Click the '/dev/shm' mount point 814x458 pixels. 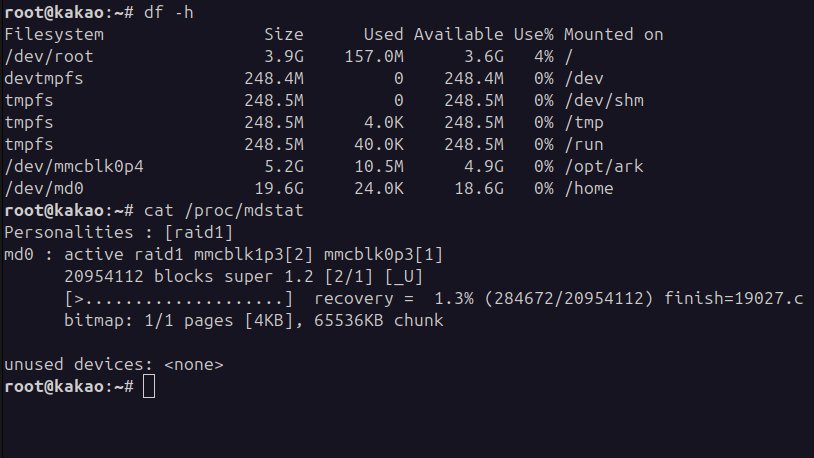(x=604, y=101)
